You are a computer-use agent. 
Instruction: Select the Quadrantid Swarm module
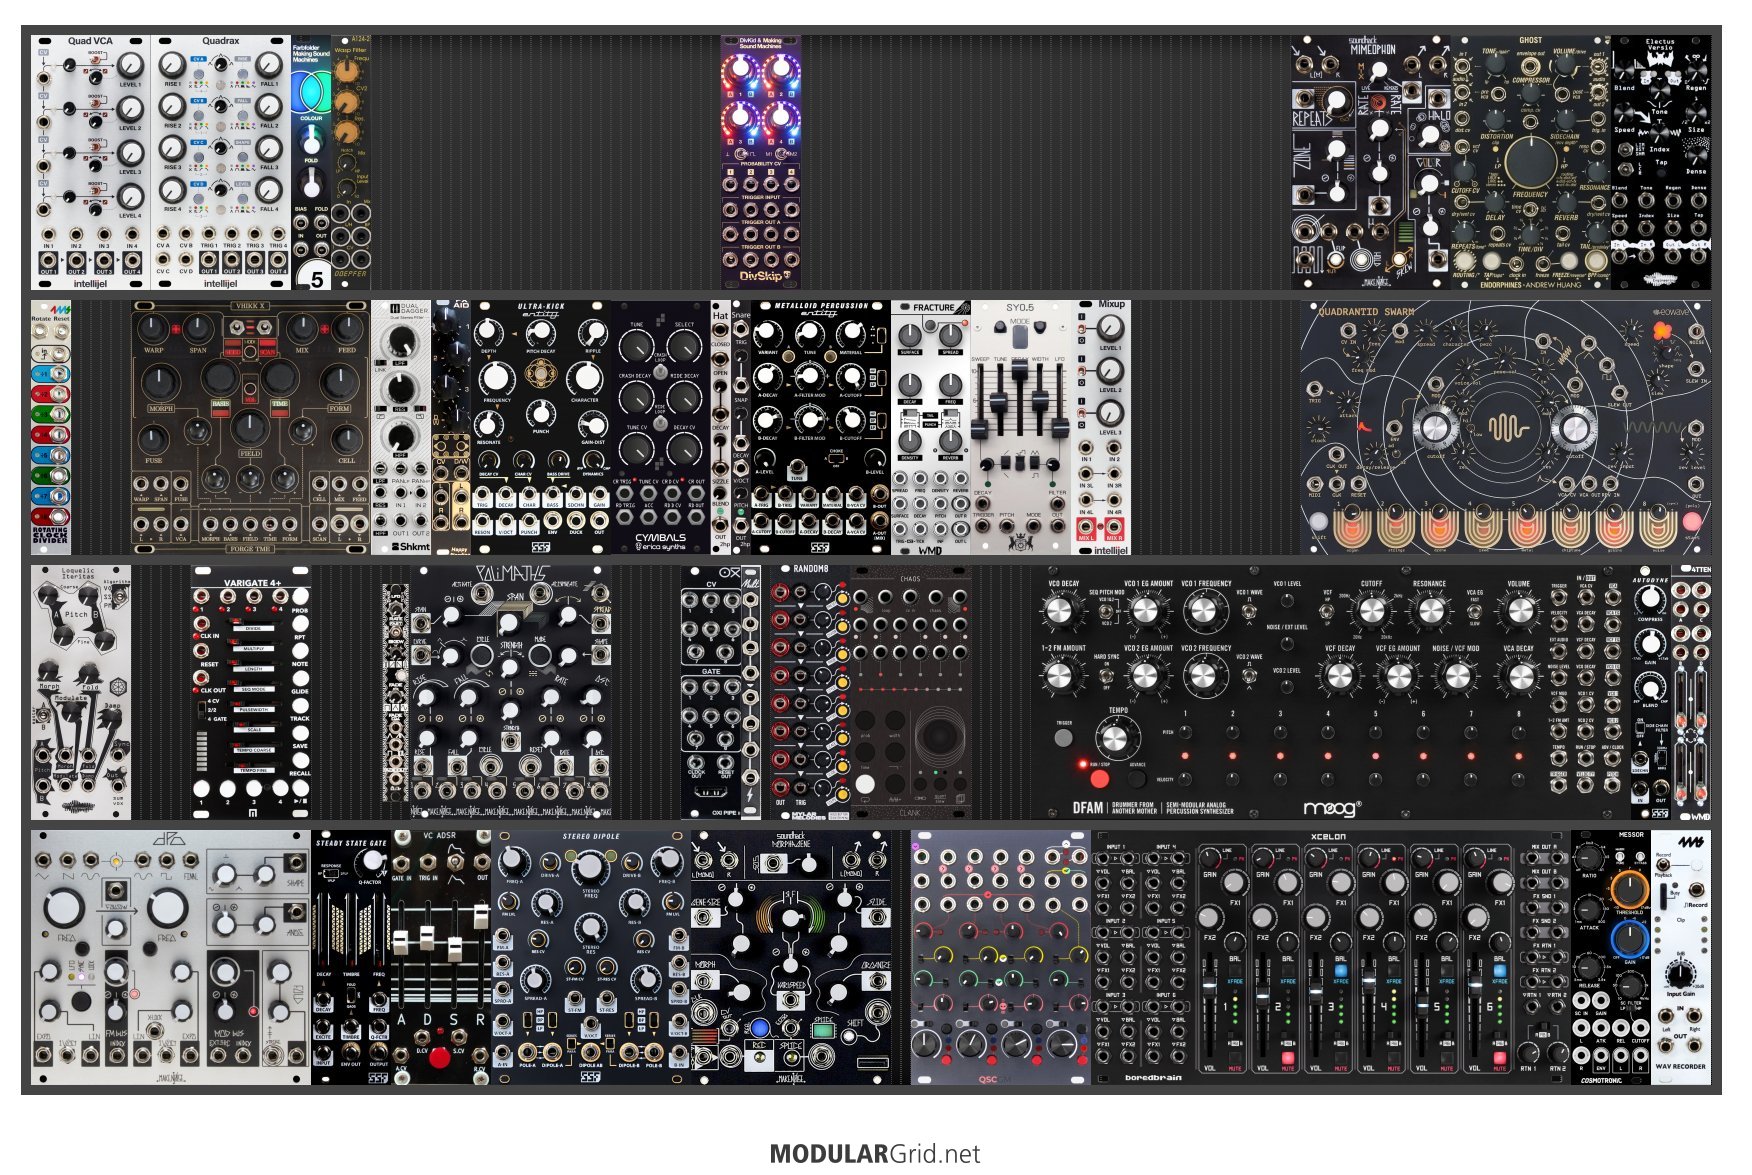click(x=1505, y=427)
